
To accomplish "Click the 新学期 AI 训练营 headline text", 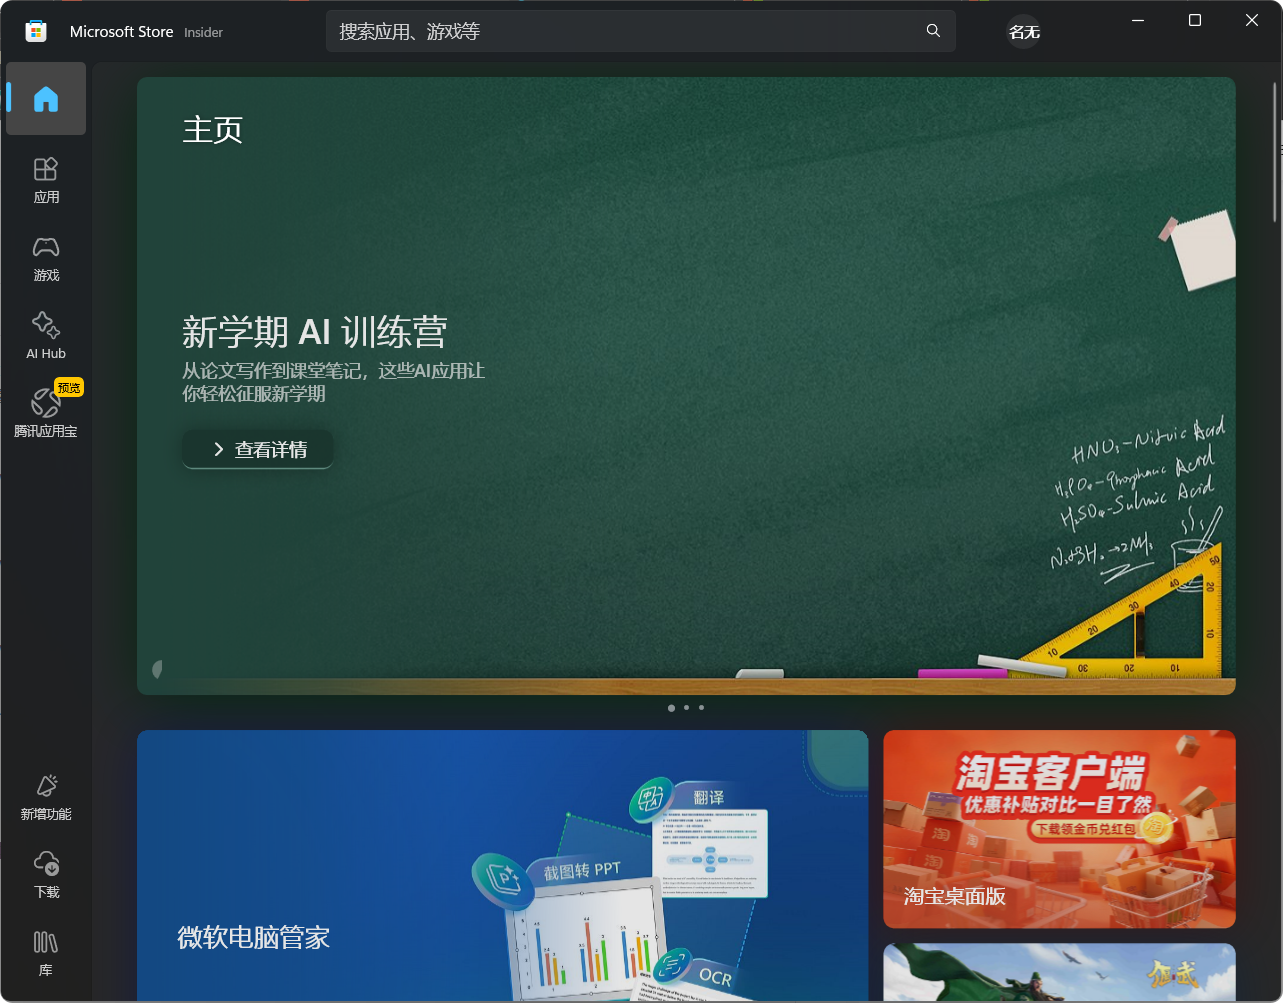I will (x=314, y=331).
